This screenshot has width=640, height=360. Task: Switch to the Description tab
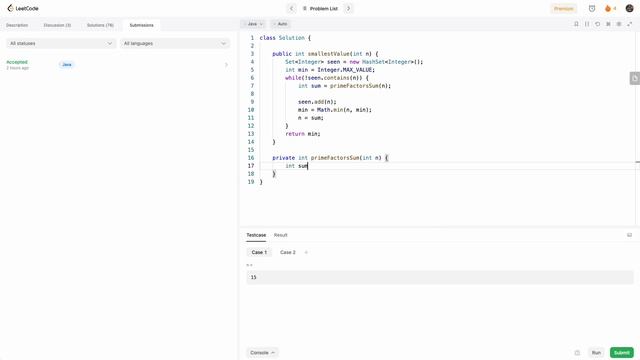click(x=17, y=25)
